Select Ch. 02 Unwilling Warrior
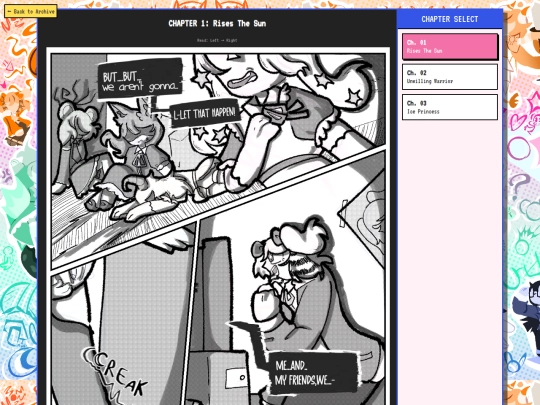 click(x=450, y=77)
